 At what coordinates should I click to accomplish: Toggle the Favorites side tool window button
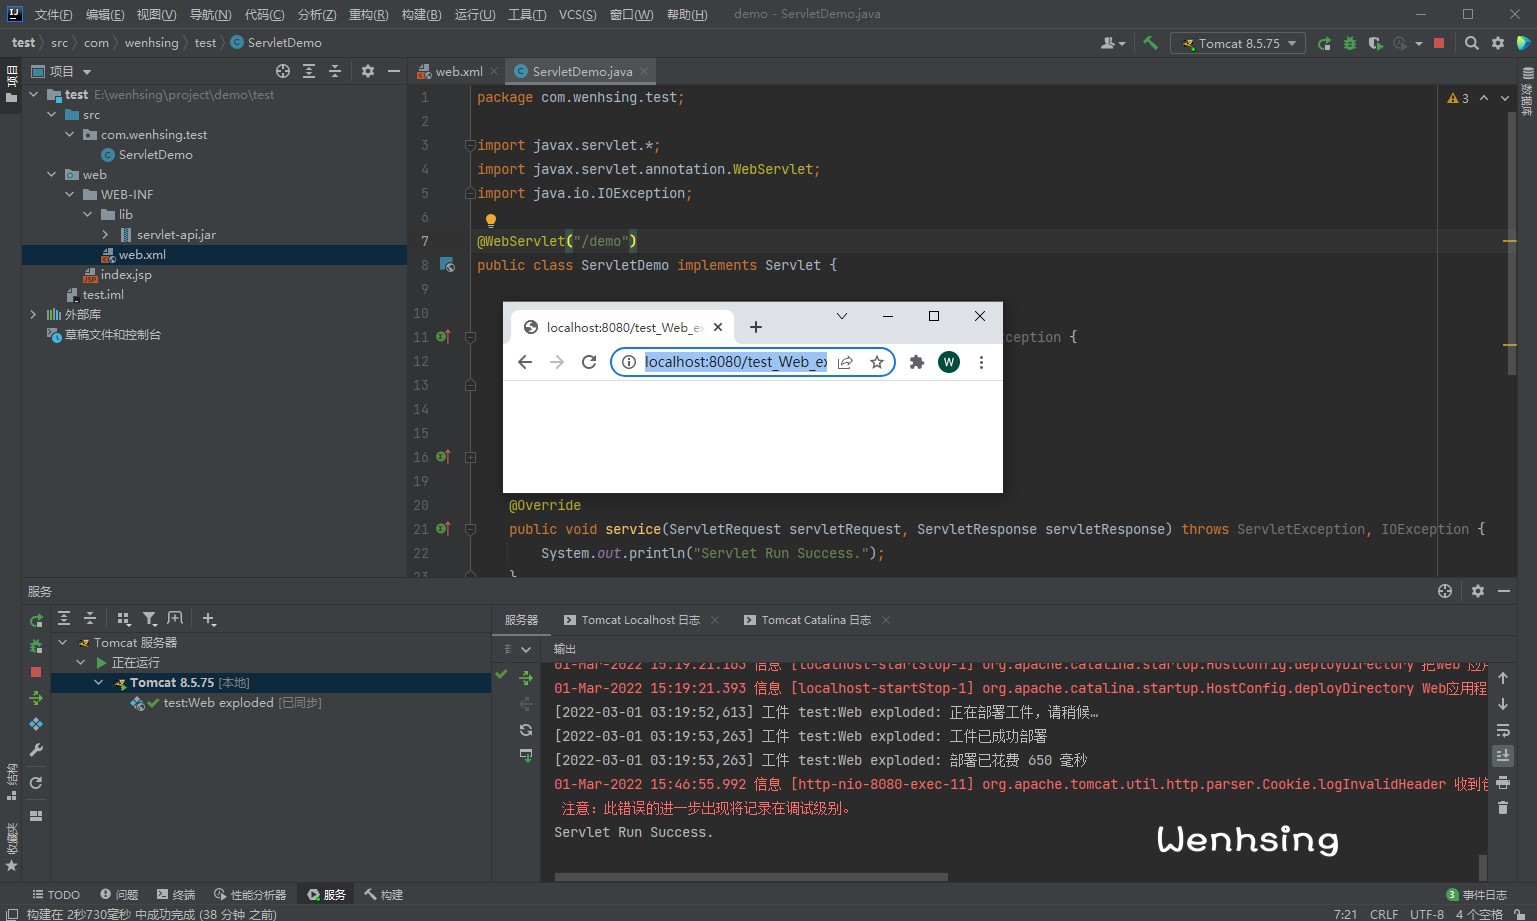click(12, 847)
